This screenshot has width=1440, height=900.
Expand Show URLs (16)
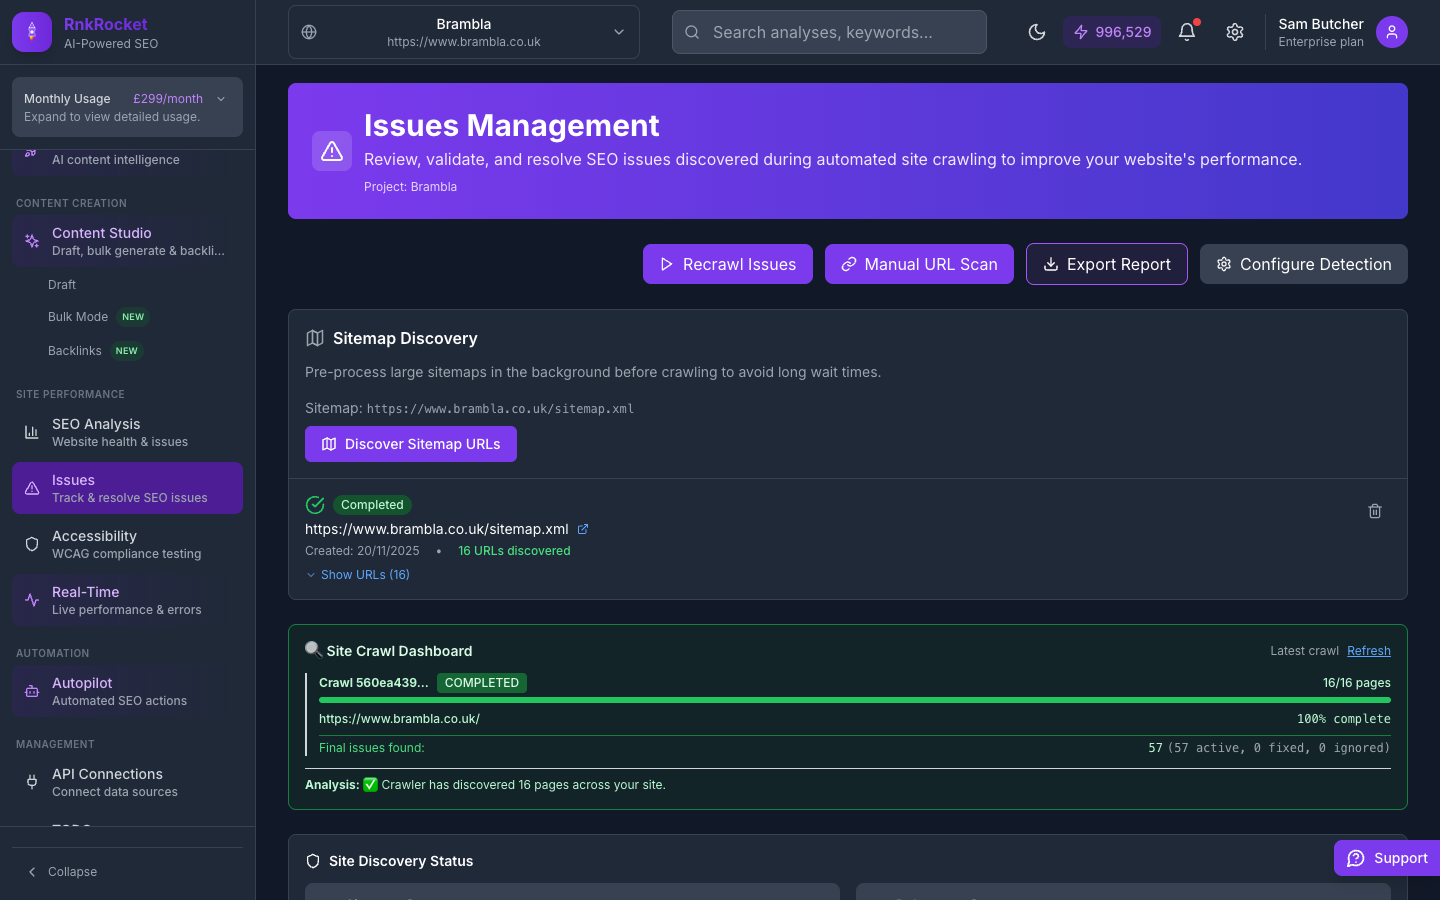358,575
